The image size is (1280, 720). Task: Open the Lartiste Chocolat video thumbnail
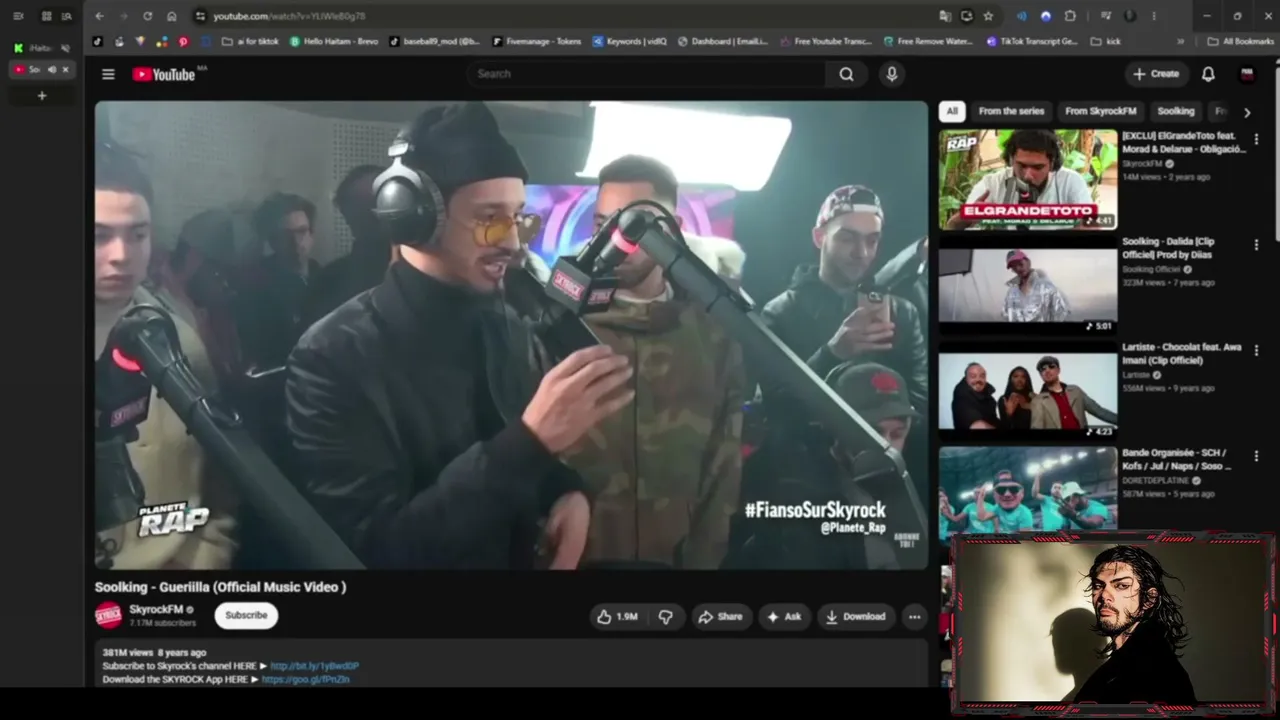1028,391
